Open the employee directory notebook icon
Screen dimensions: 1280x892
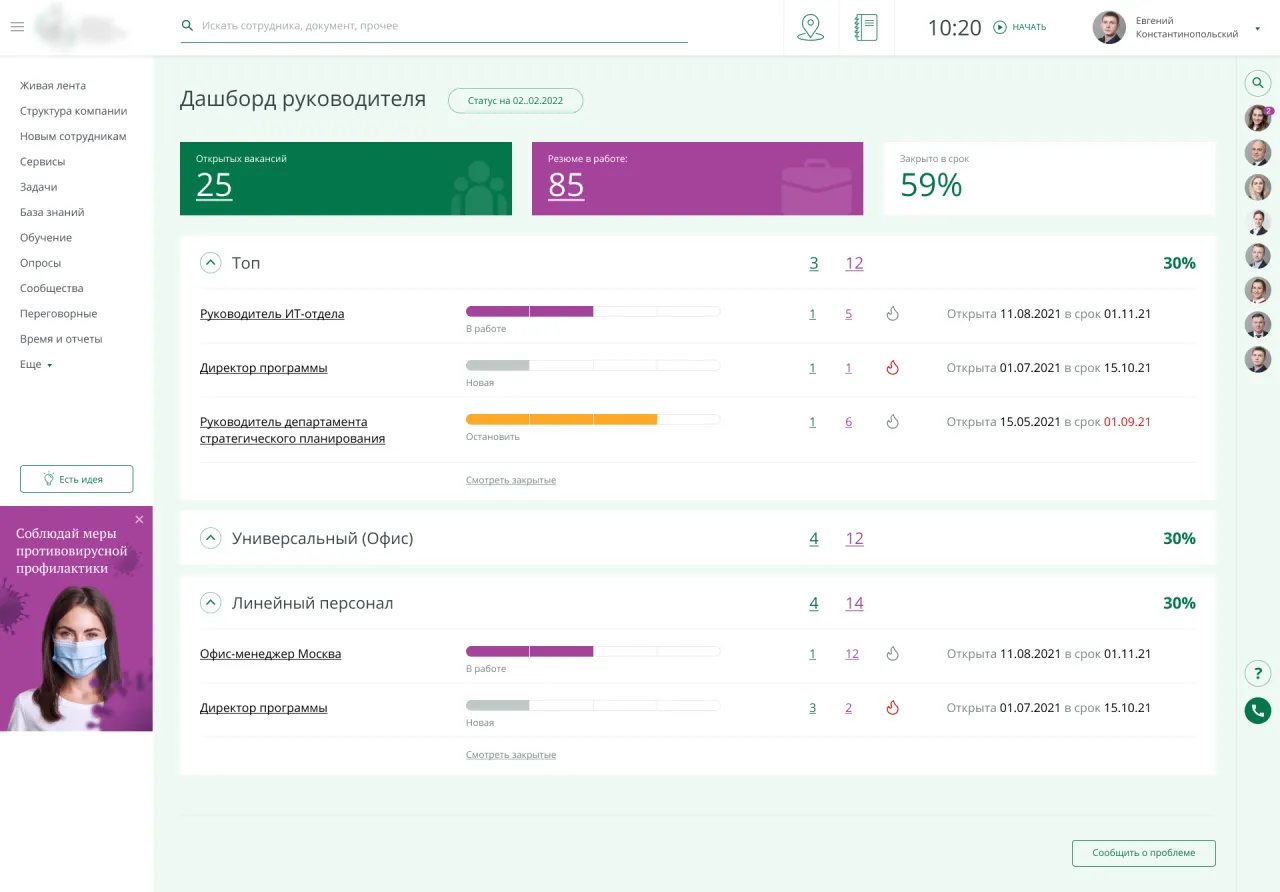(x=864, y=27)
